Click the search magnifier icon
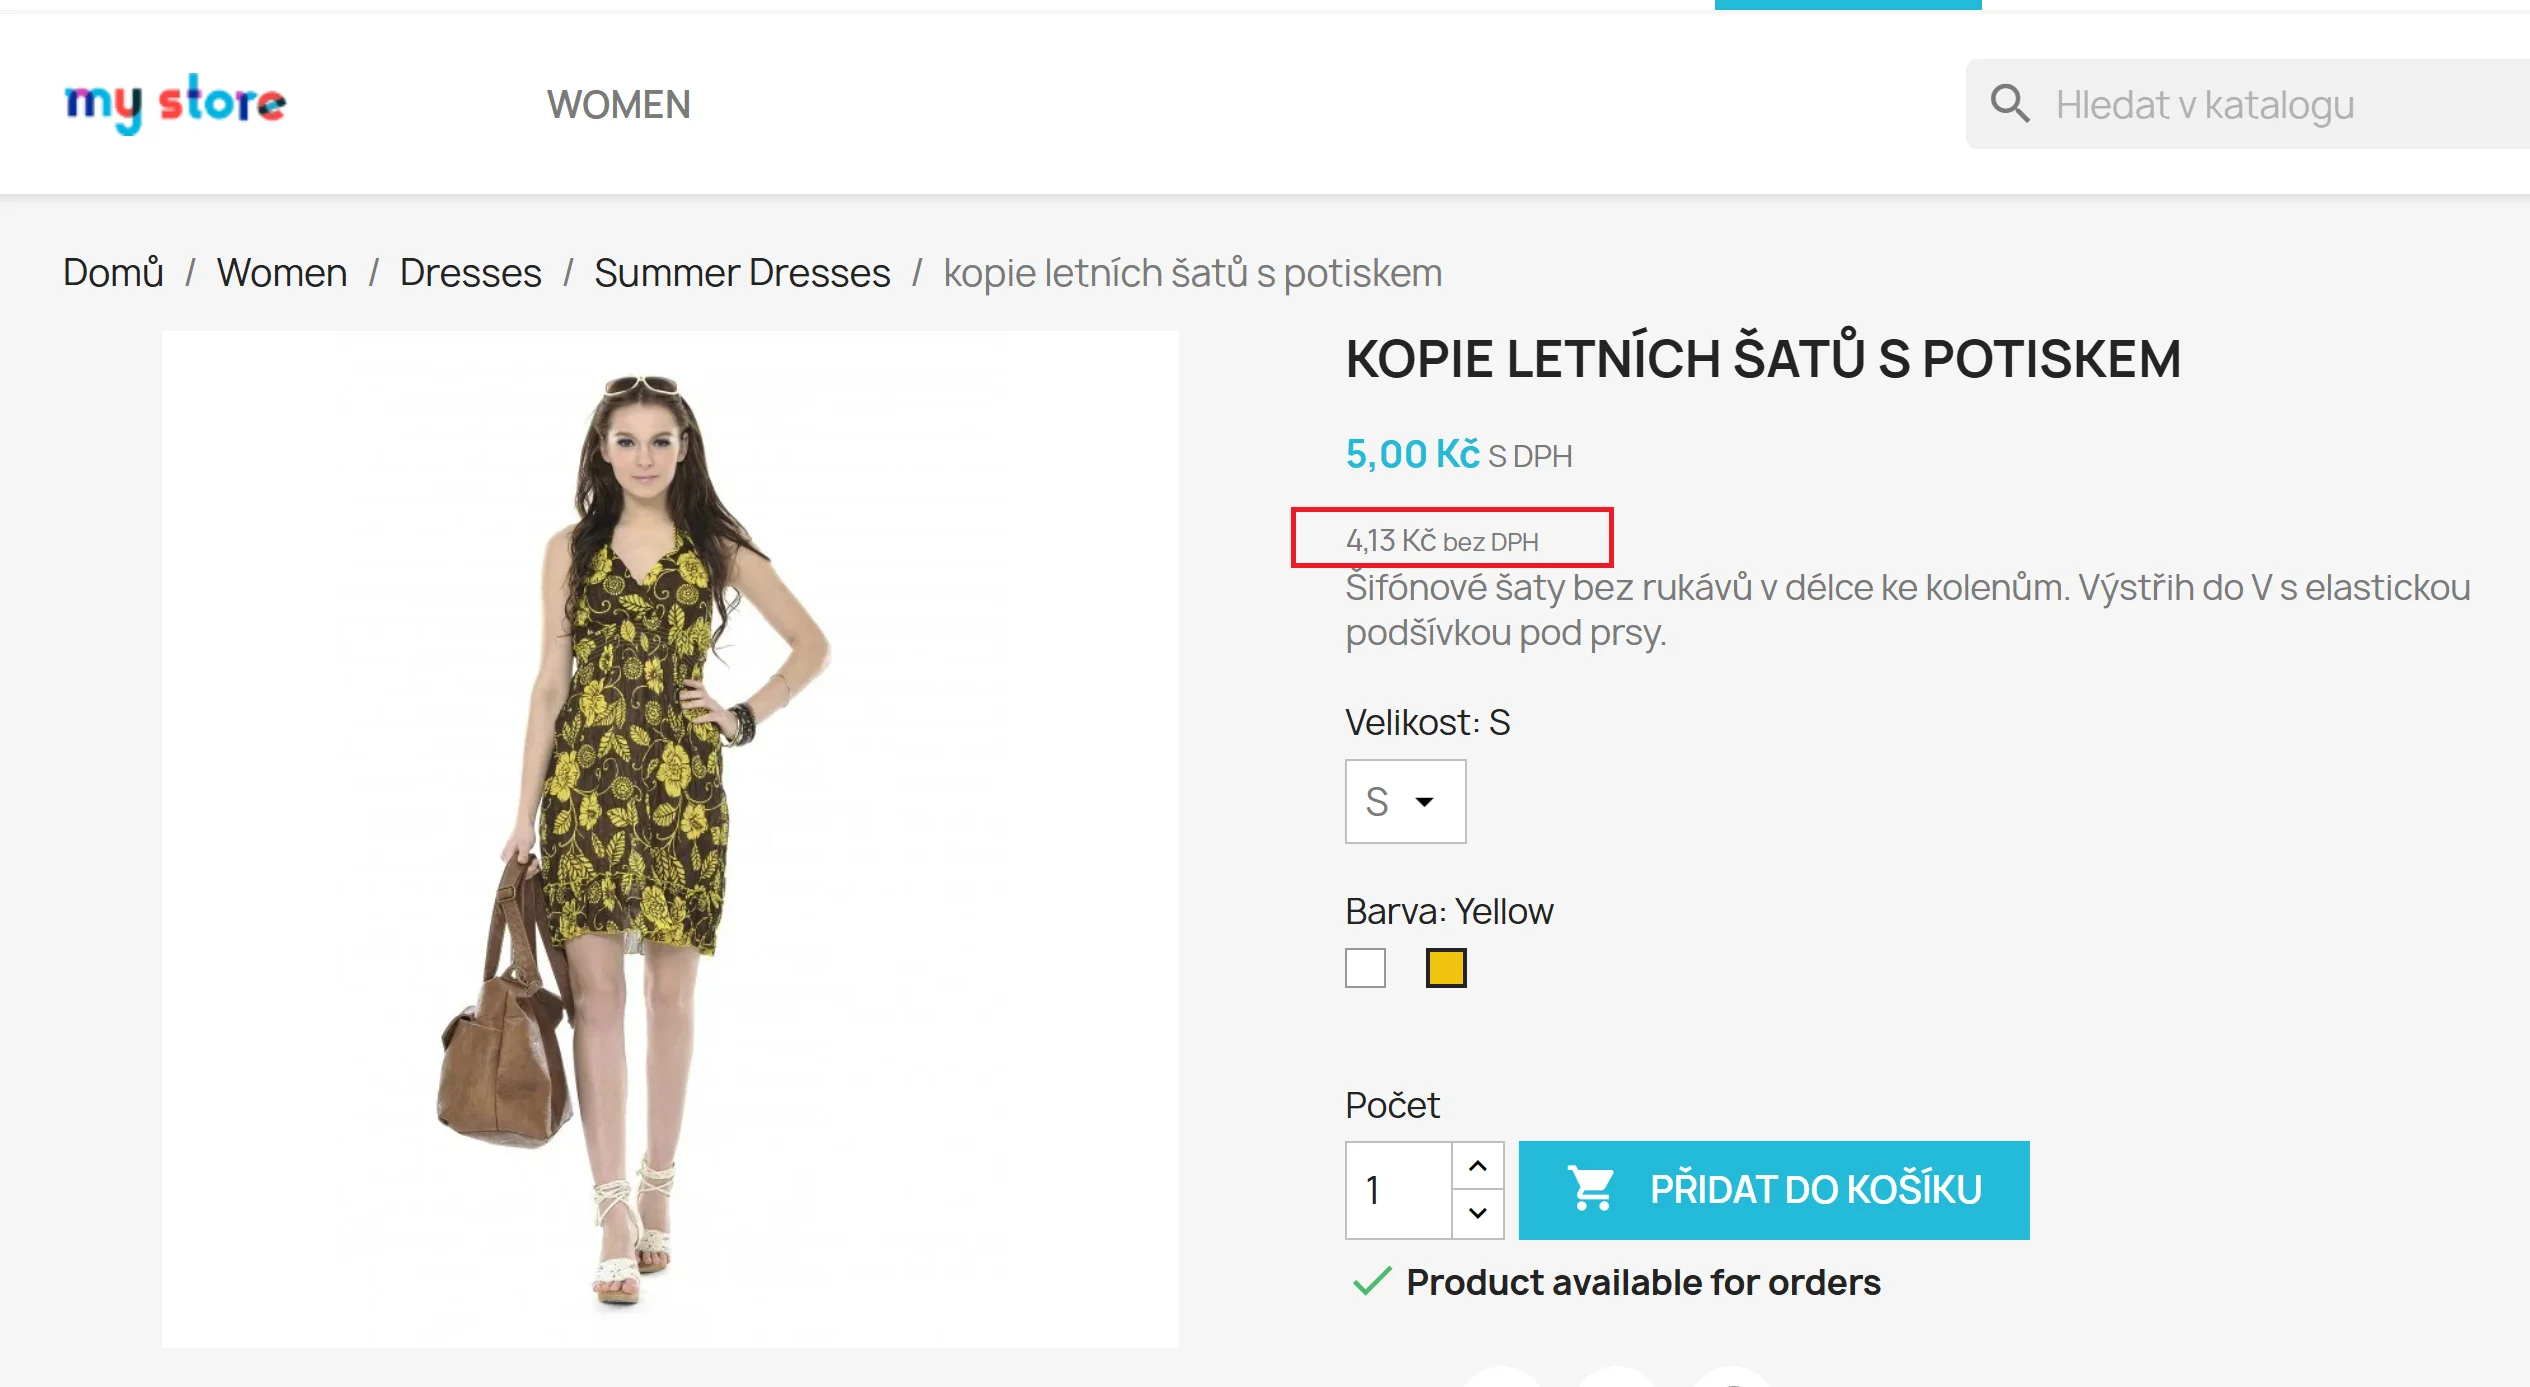Viewport: 2530px width, 1387px height. pos(2009,104)
